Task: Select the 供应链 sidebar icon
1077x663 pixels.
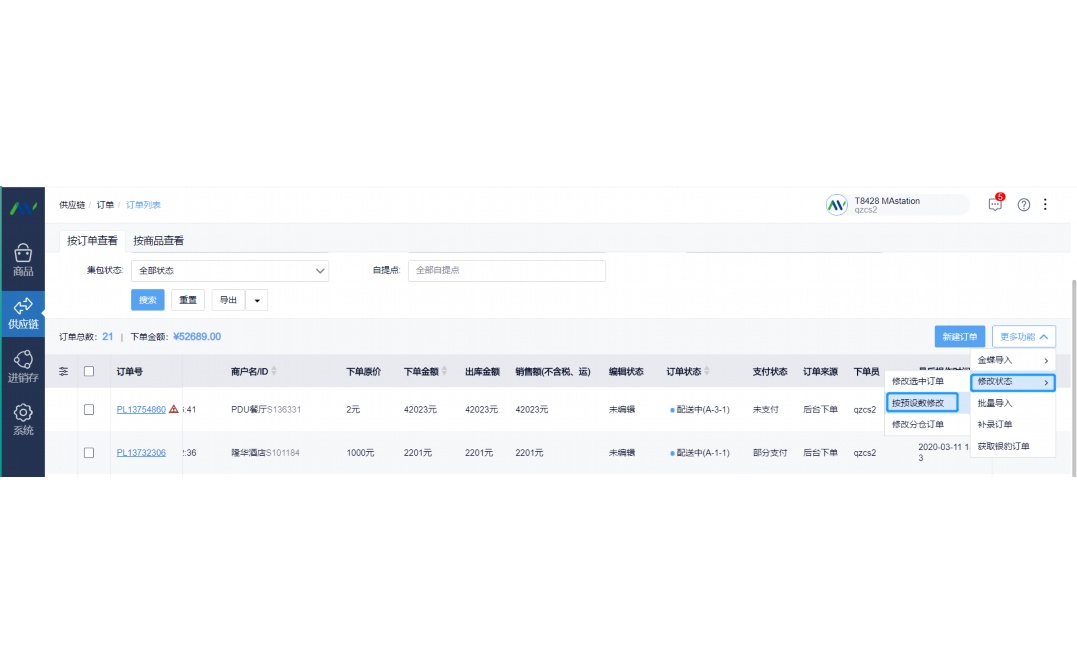Action: [x=22, y=312]
